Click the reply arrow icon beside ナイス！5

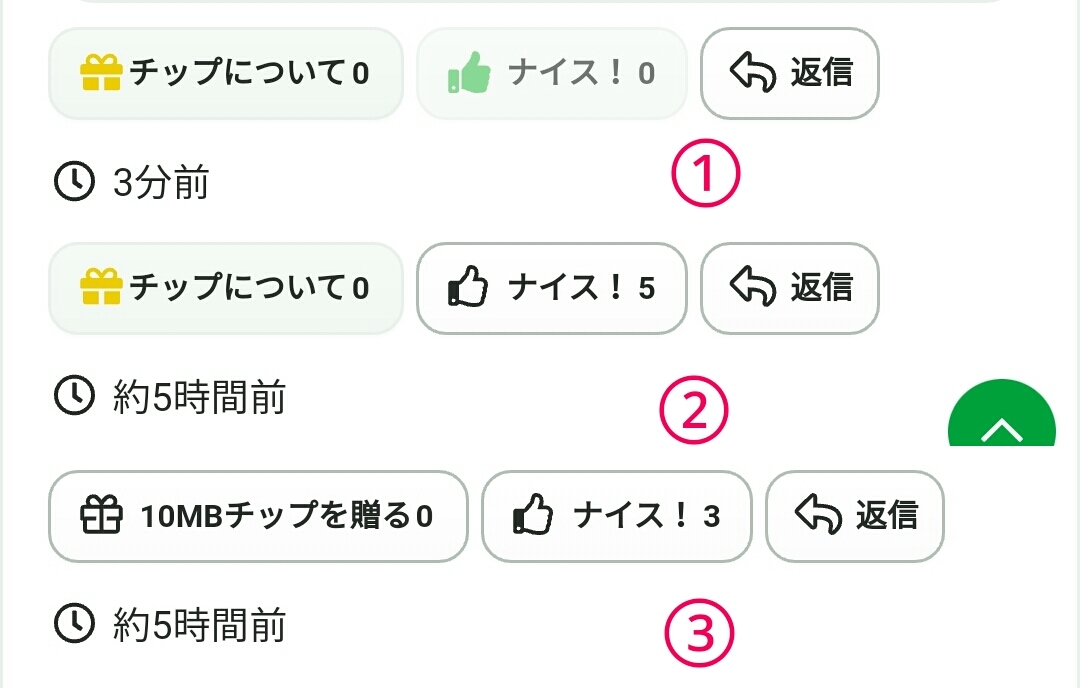click(x=753, y=288)
